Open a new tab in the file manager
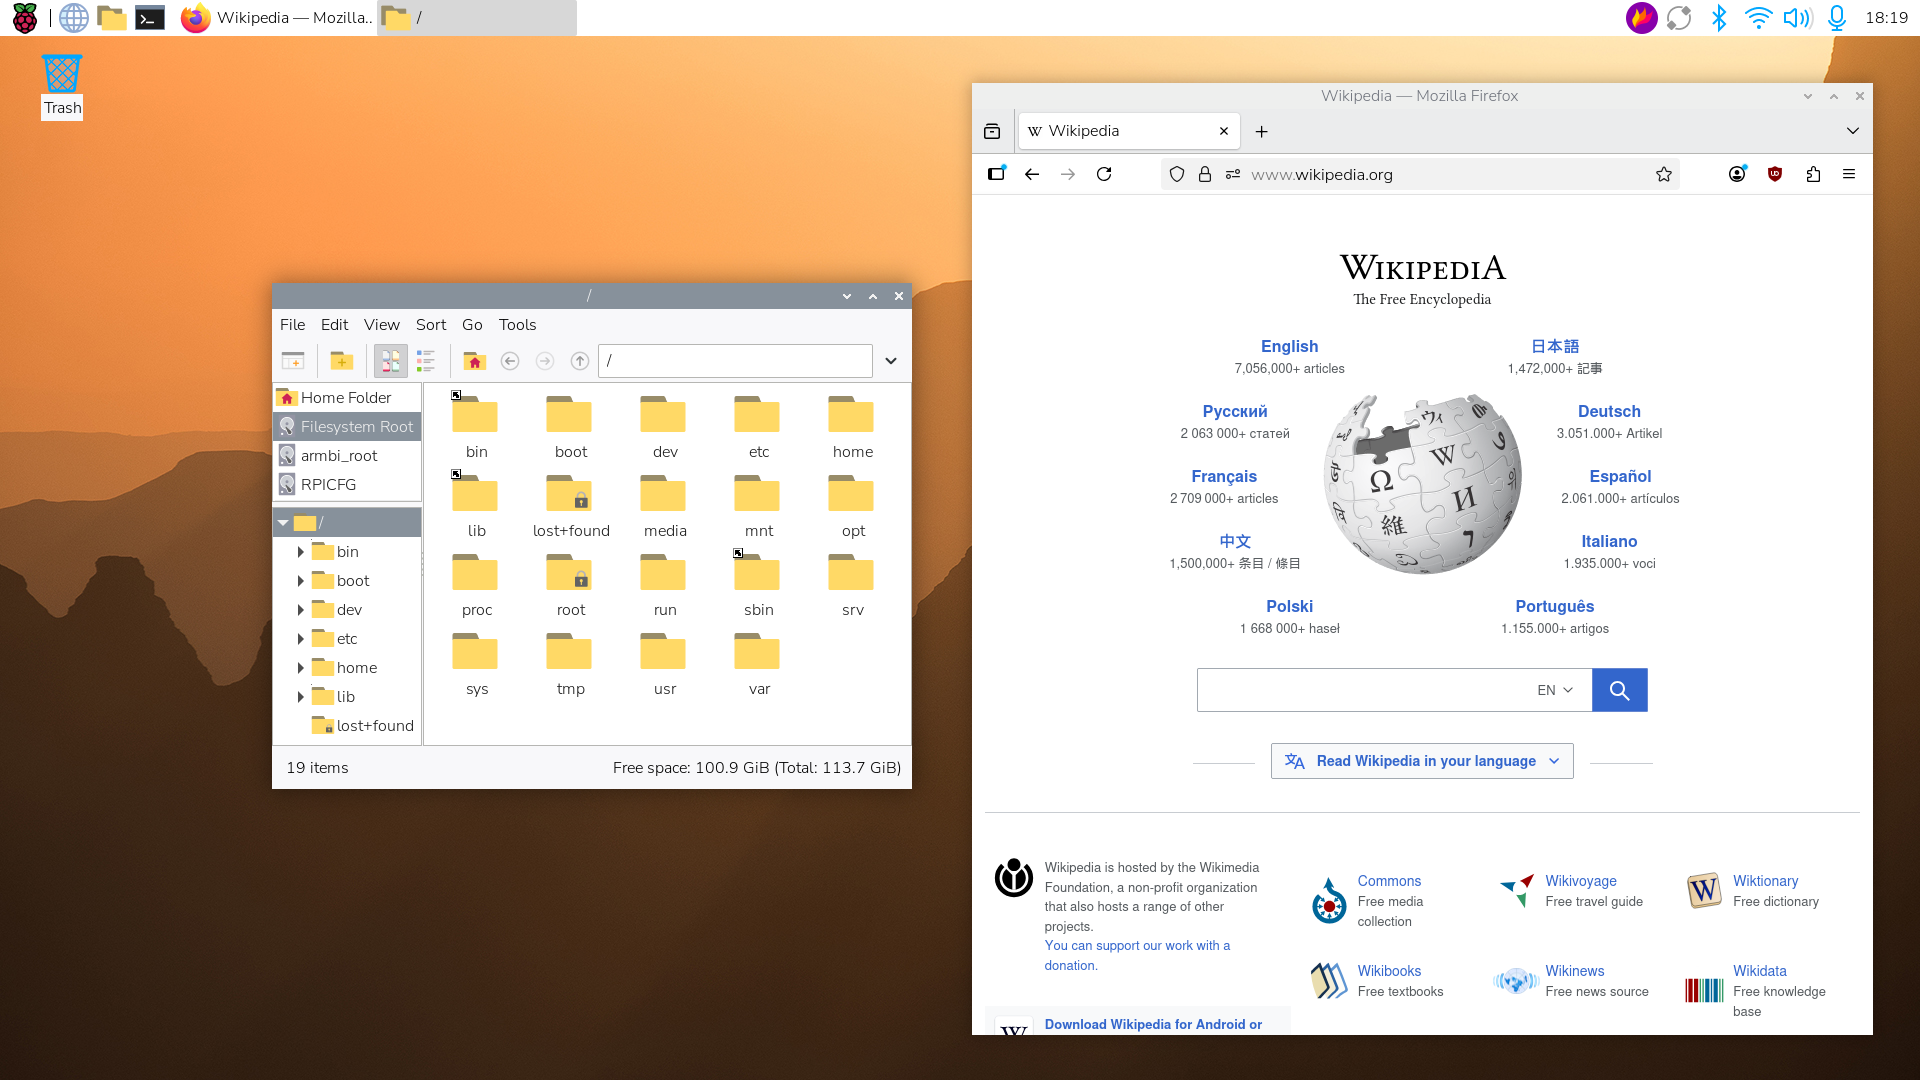 tap(293, 361)
